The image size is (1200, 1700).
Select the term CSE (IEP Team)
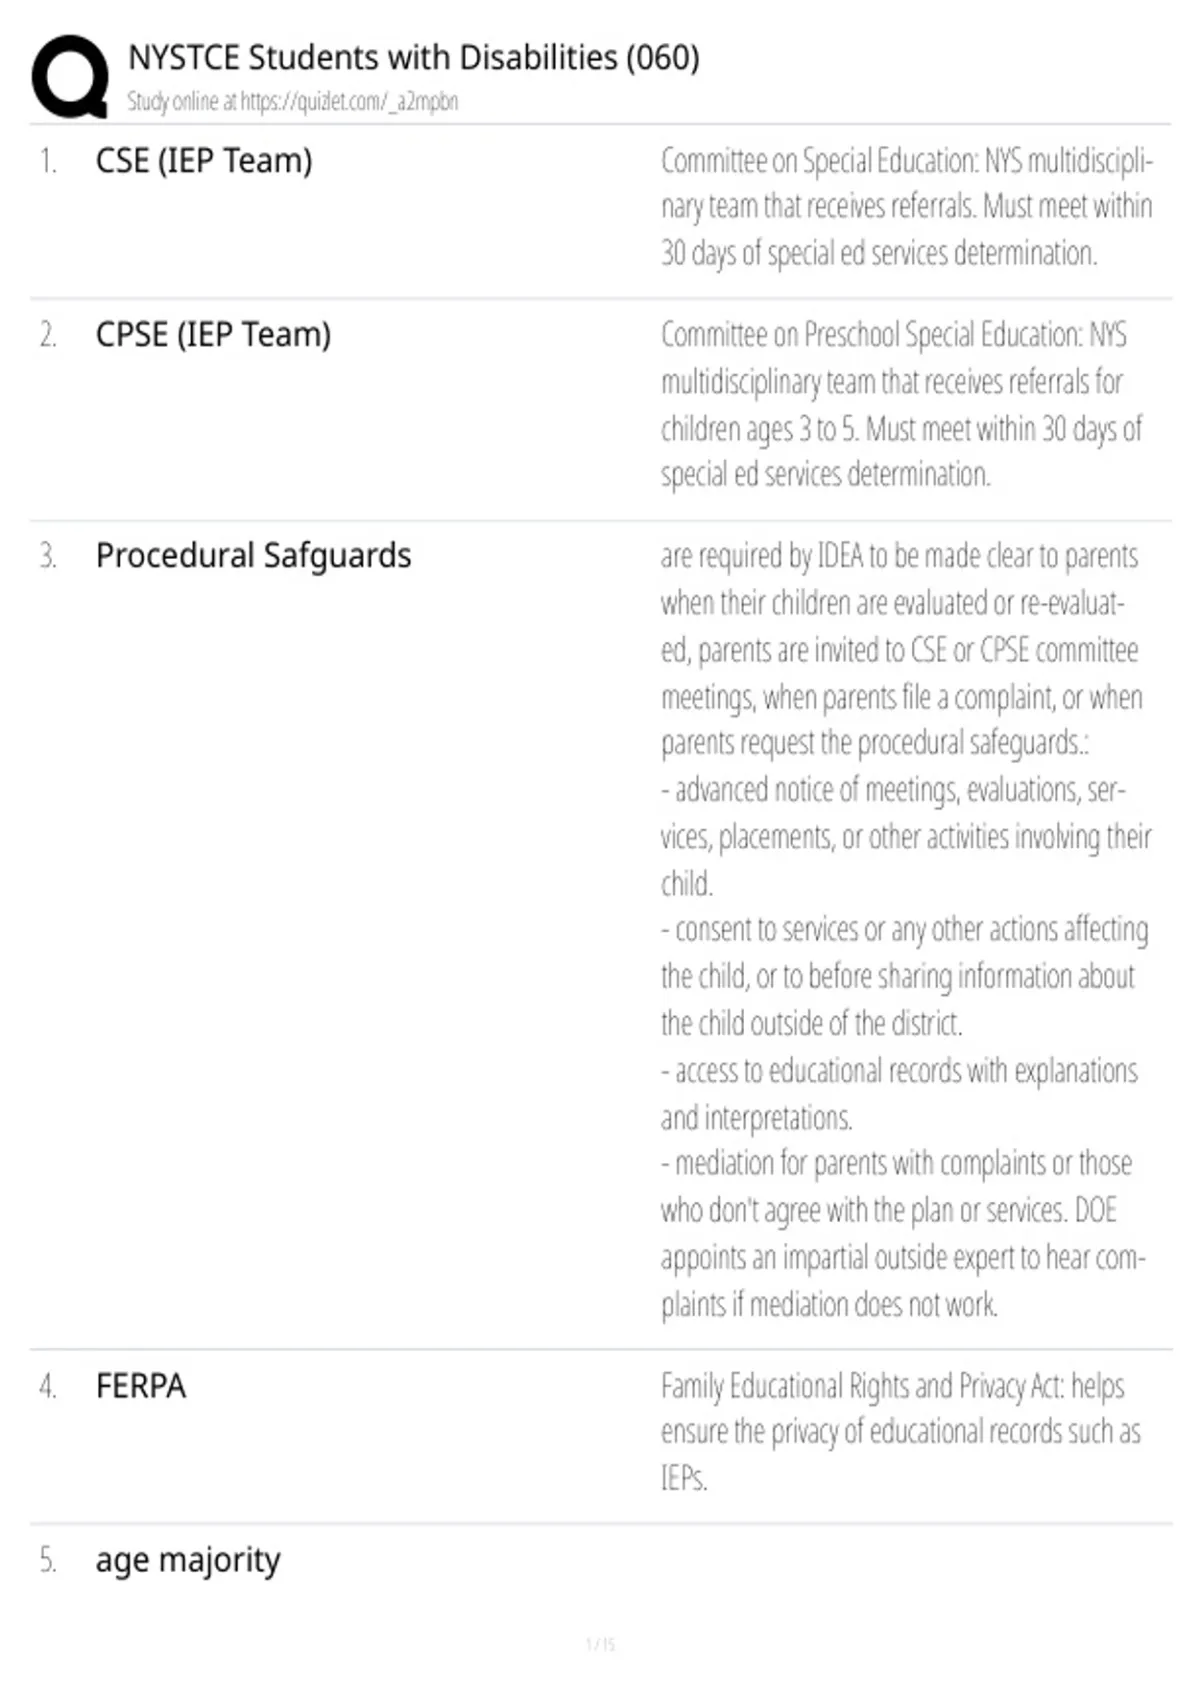click(204, 161)
